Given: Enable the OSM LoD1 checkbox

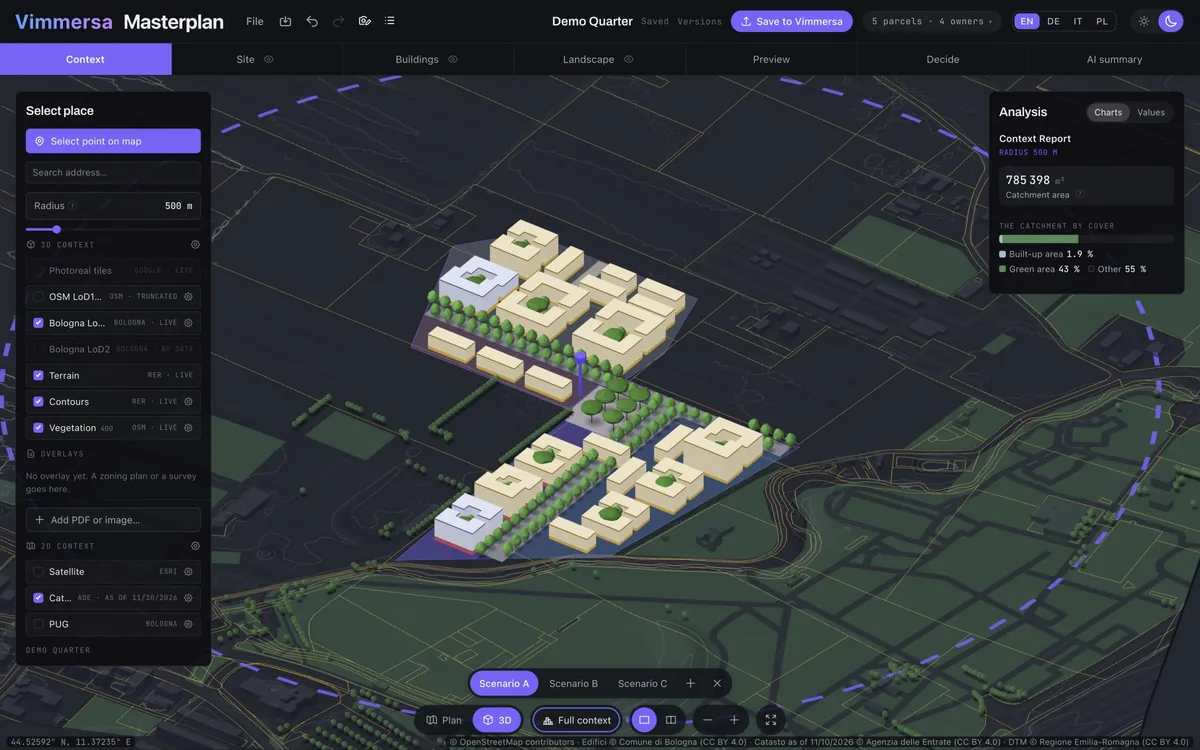Looking at the screenshot, I should 38,297.
